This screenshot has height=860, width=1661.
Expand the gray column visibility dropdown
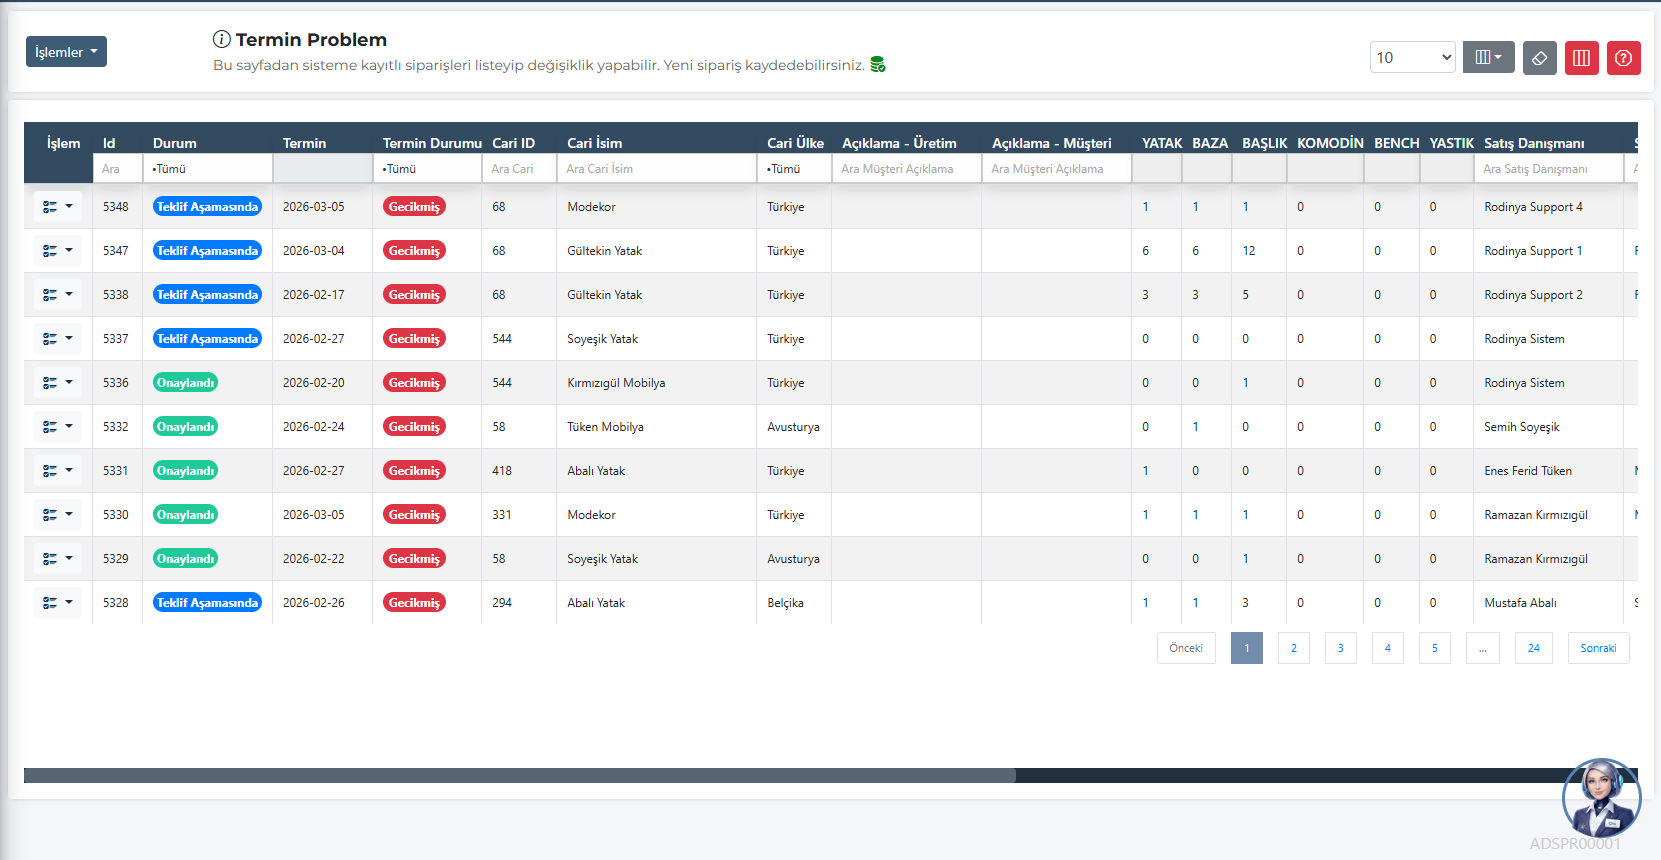[1488, 58]
